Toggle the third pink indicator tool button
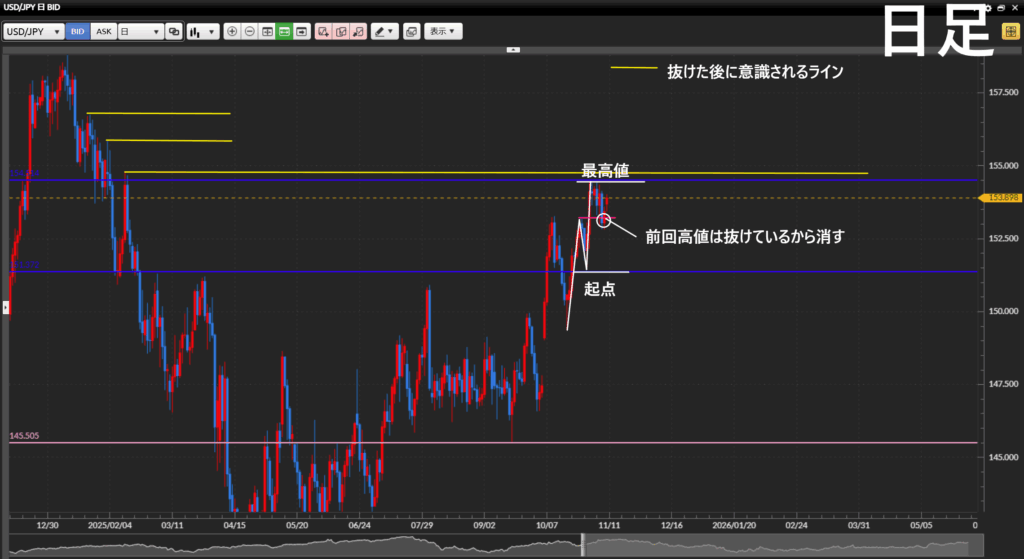 (x=358, y=32)
